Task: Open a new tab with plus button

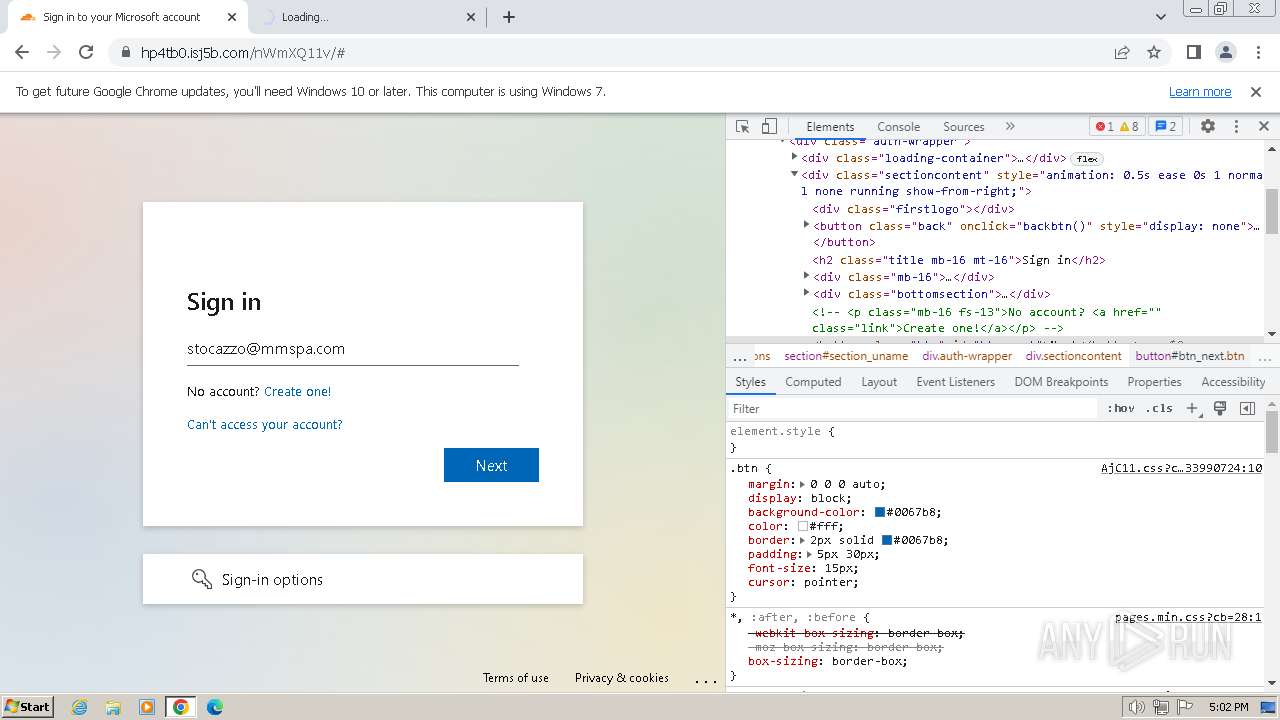Action: tap(509, 17)
